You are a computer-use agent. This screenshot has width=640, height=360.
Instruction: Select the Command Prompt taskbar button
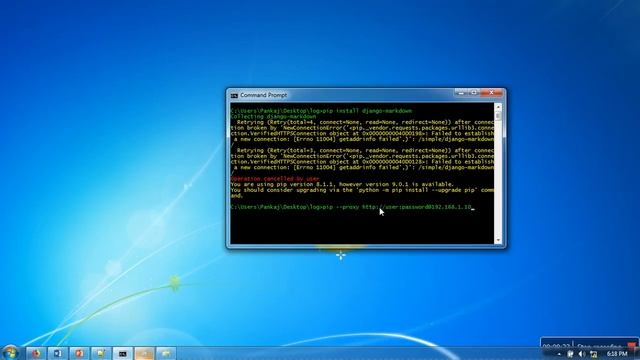122,353
